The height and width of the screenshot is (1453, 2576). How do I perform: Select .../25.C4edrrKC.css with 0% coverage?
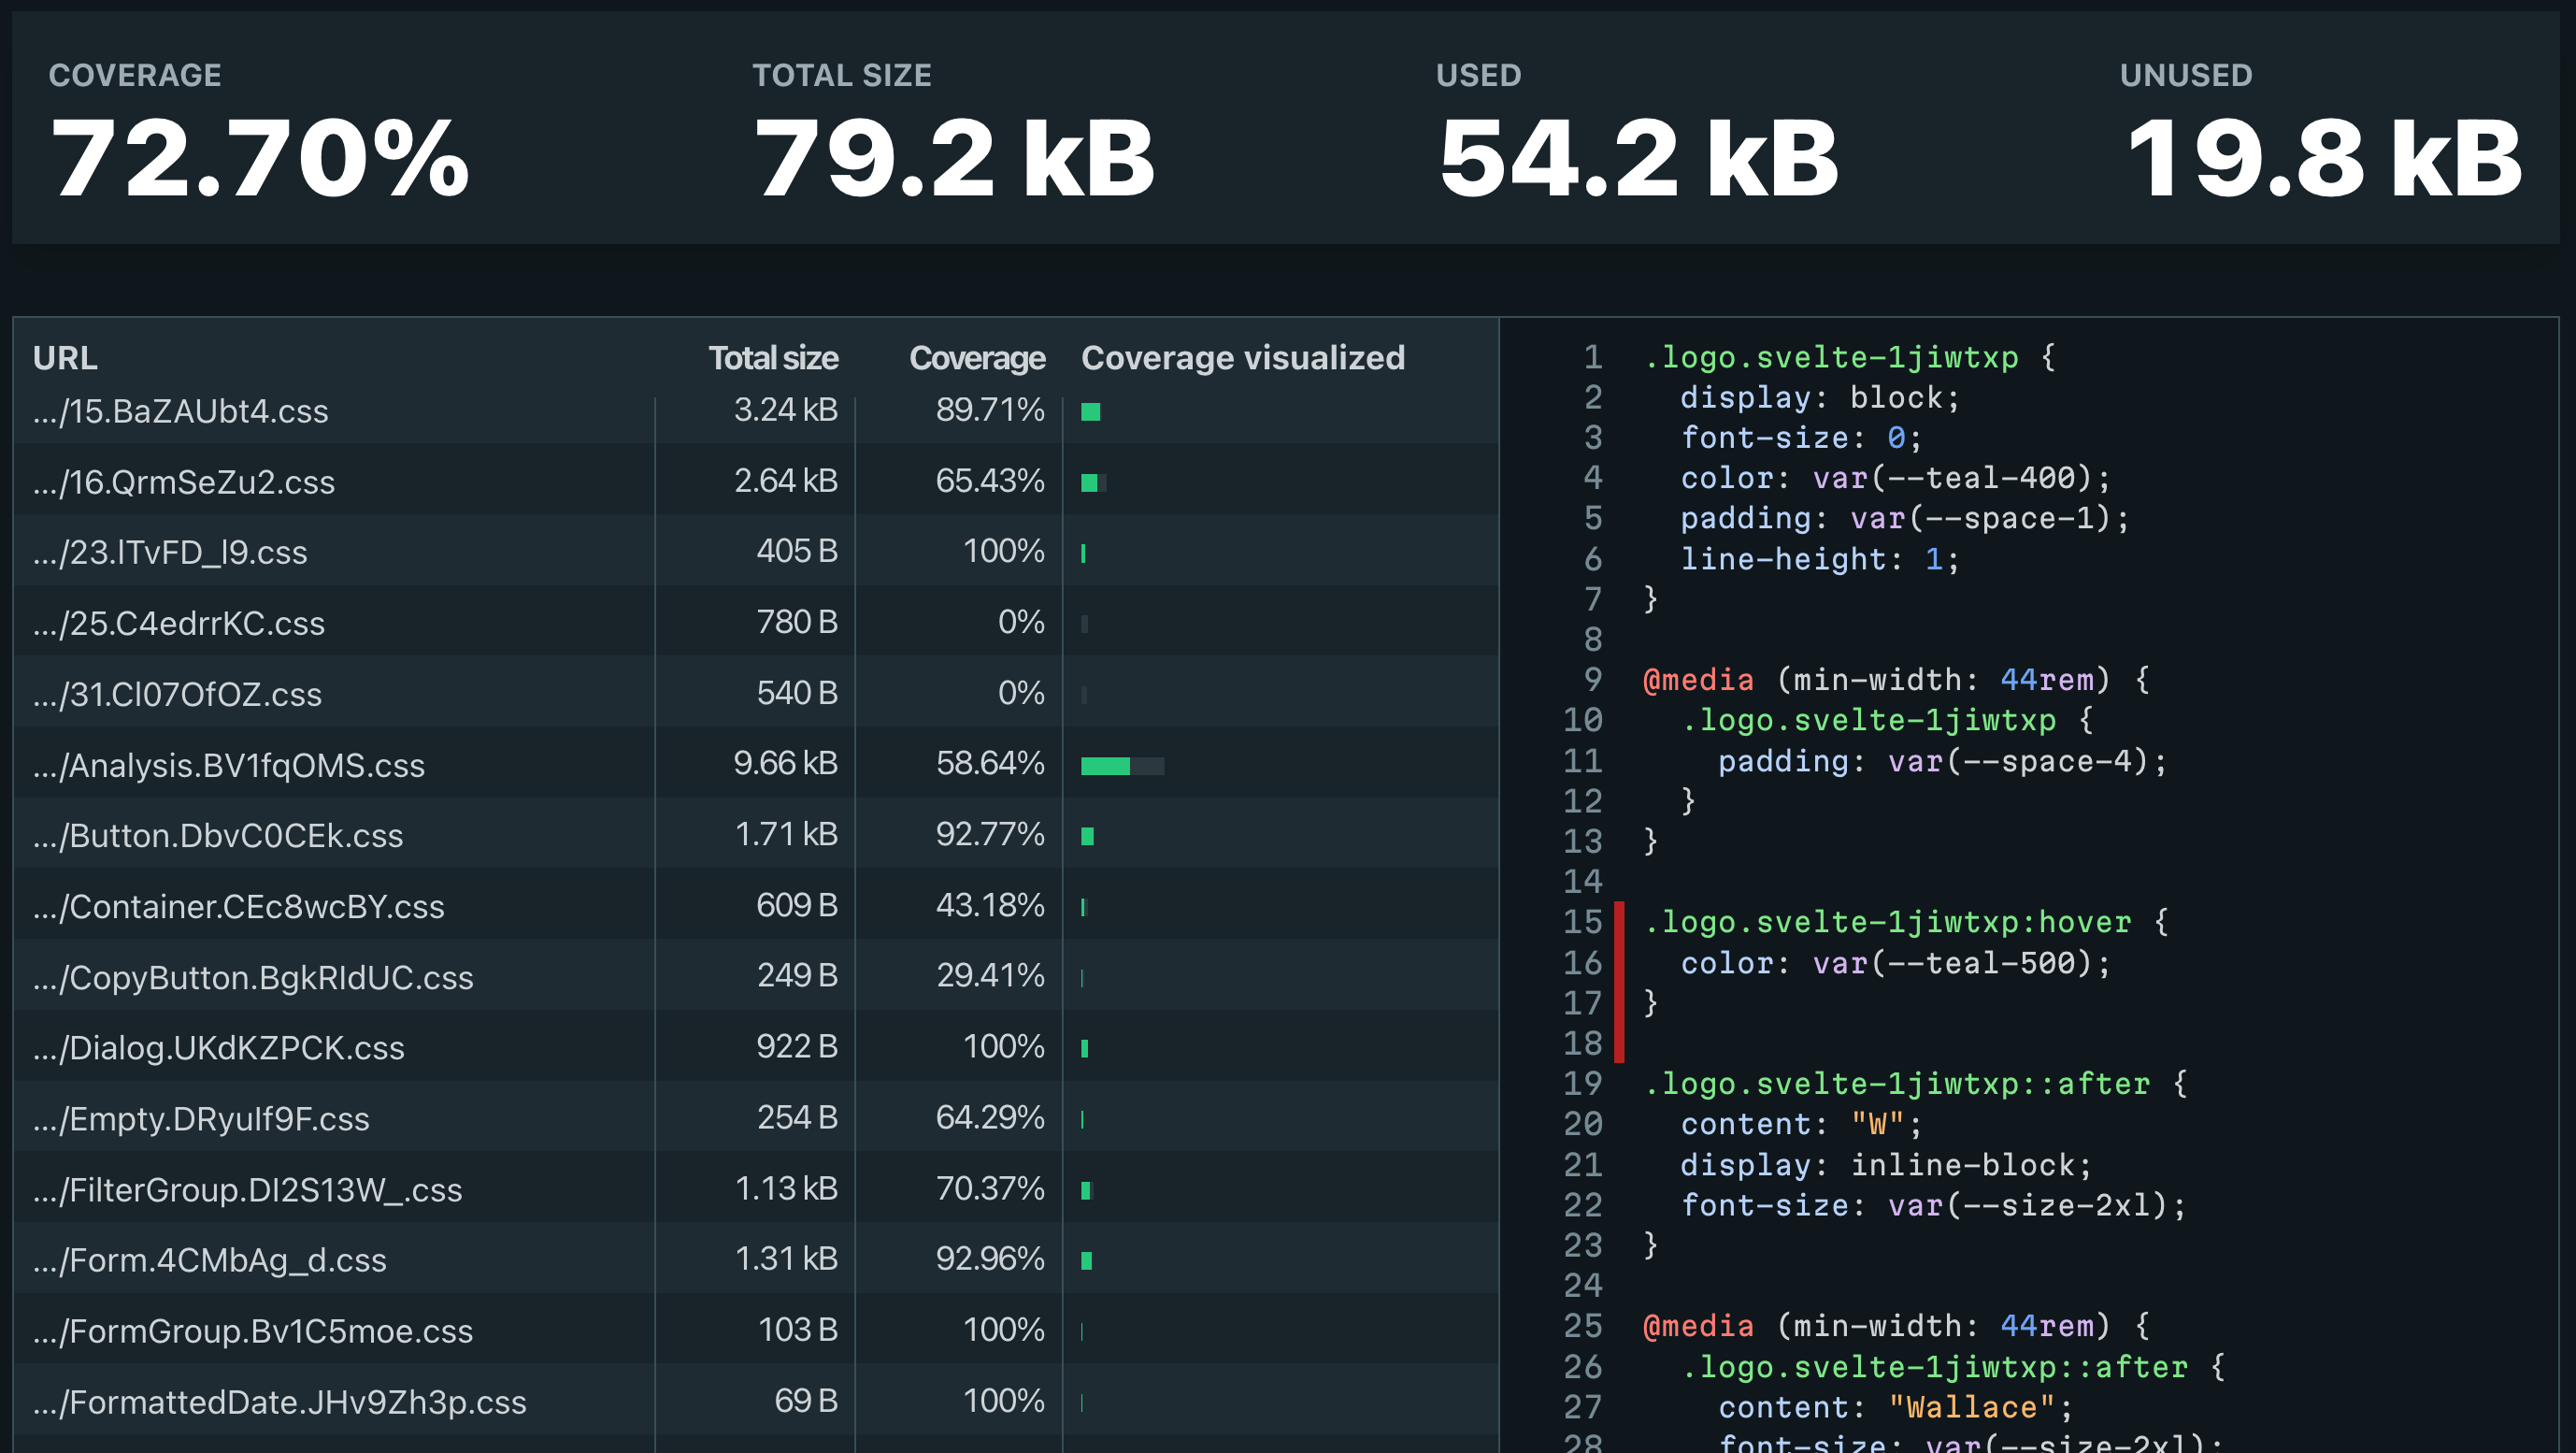(x=179, y=622)
